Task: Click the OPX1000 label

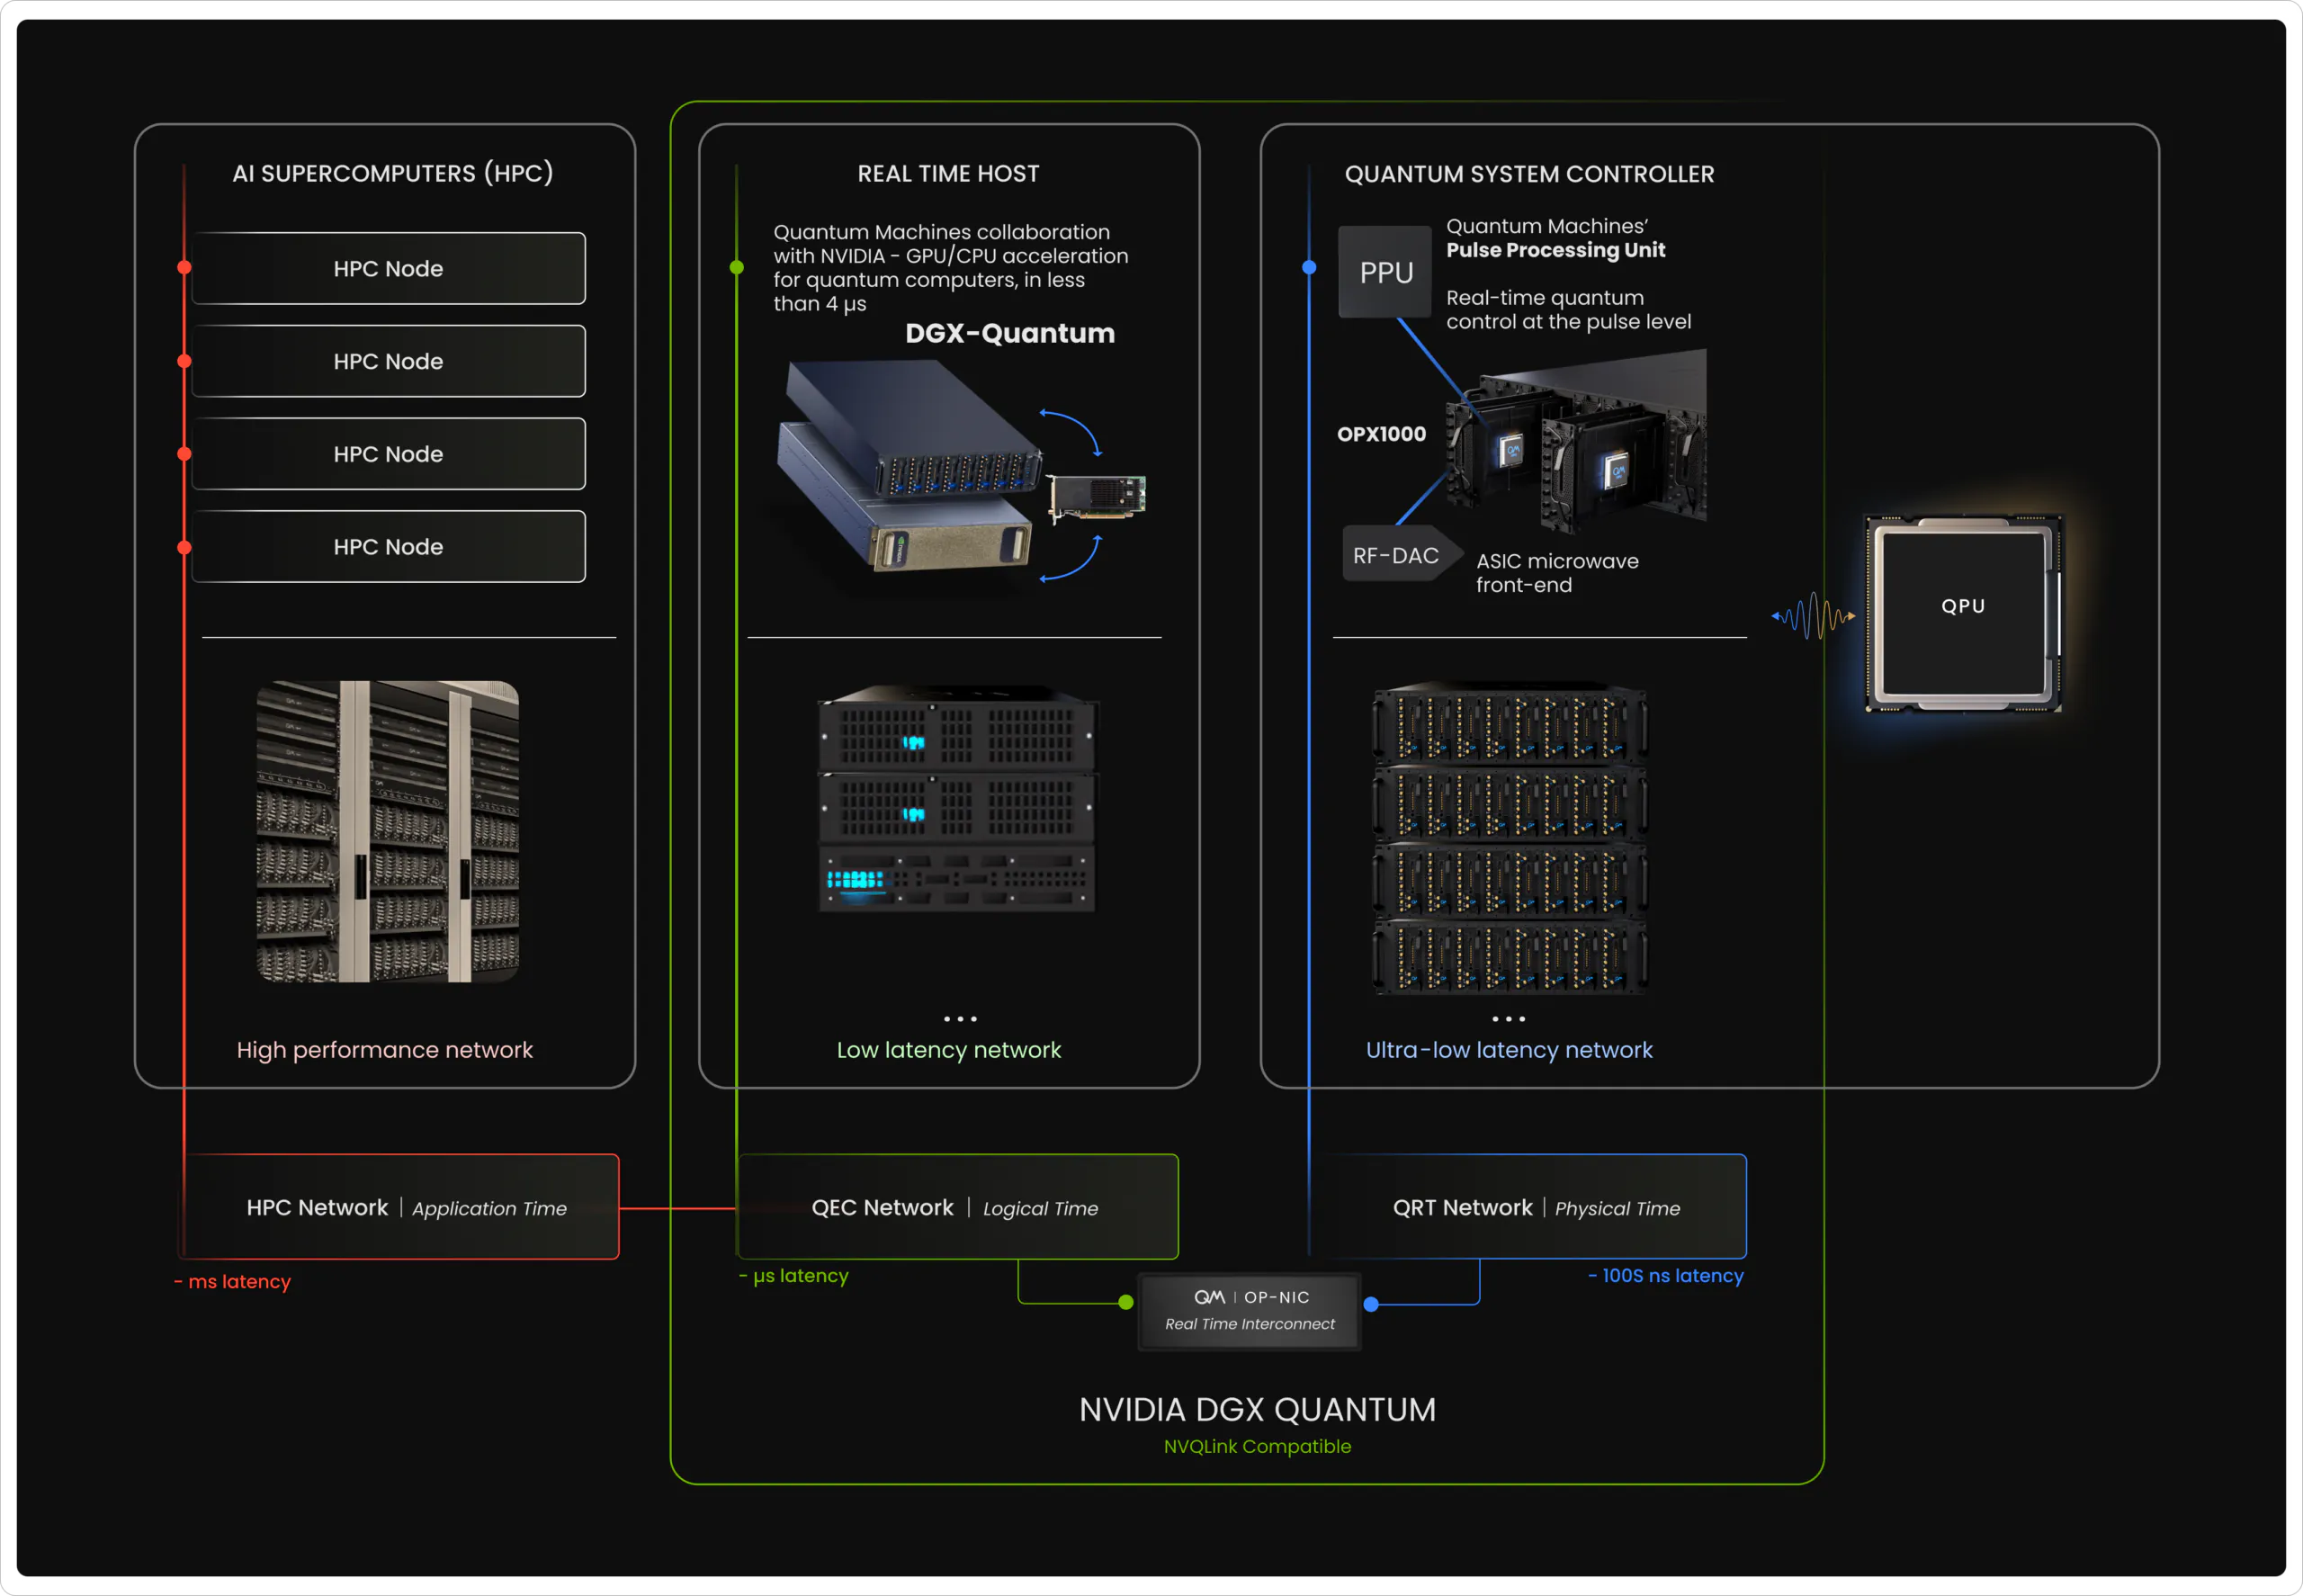Action: coord(1381,434)
